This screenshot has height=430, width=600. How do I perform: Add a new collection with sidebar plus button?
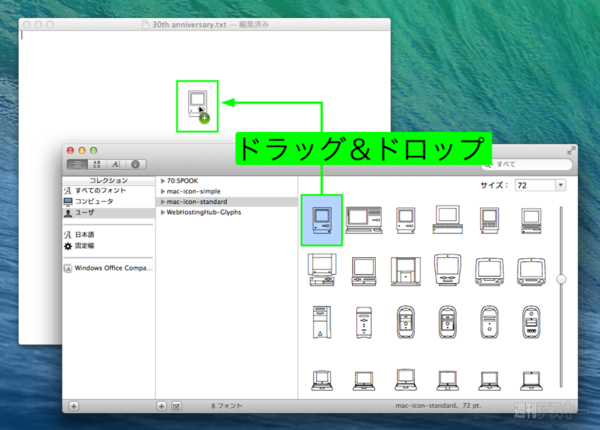[74, 406]
